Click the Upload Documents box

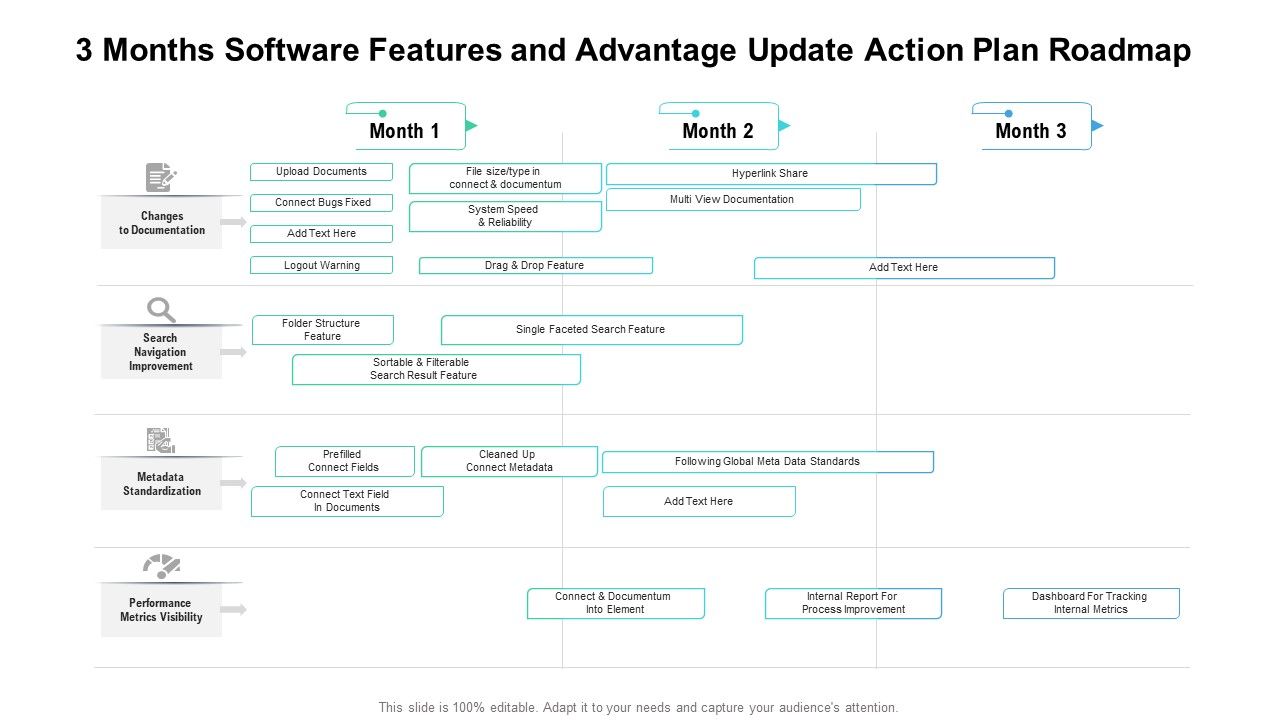[321, 172]
